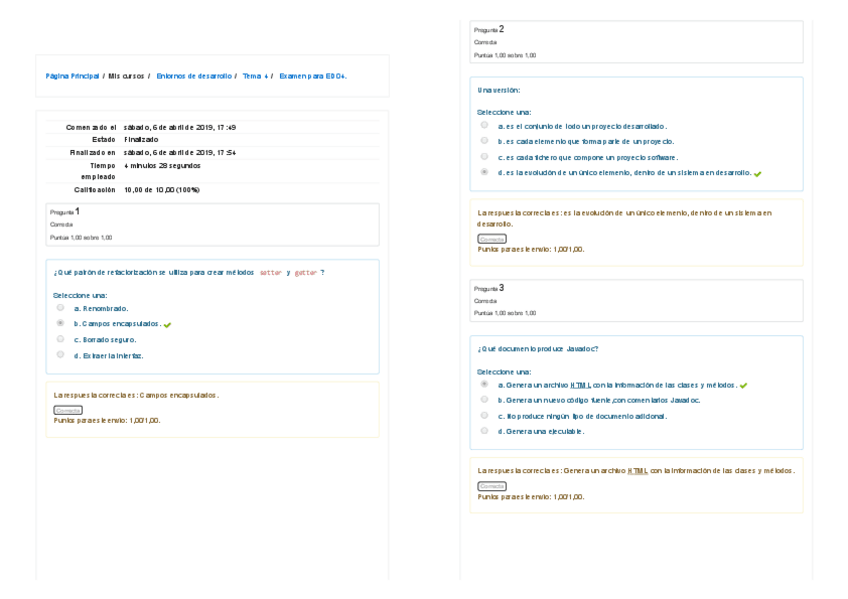Image resolution: width=848 pixels, height=599 pixels.
Task: Click underlined 'HTML' in Javadoc answer a
Action: pos(581,385)
